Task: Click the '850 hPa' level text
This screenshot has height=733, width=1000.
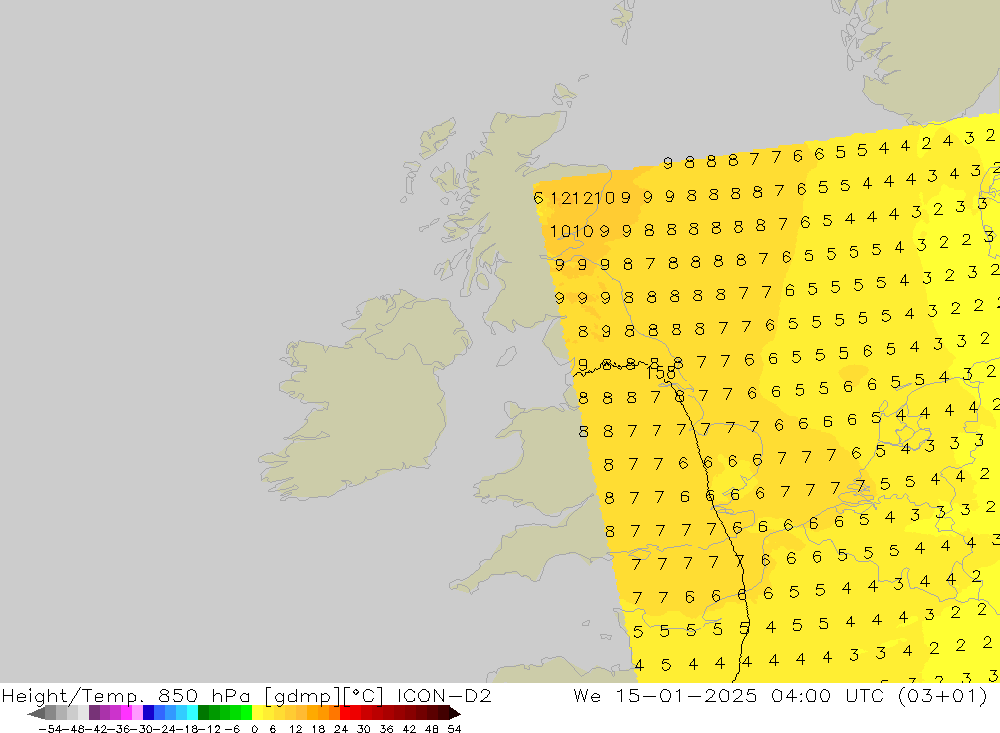Action: (x=204, y=695)
